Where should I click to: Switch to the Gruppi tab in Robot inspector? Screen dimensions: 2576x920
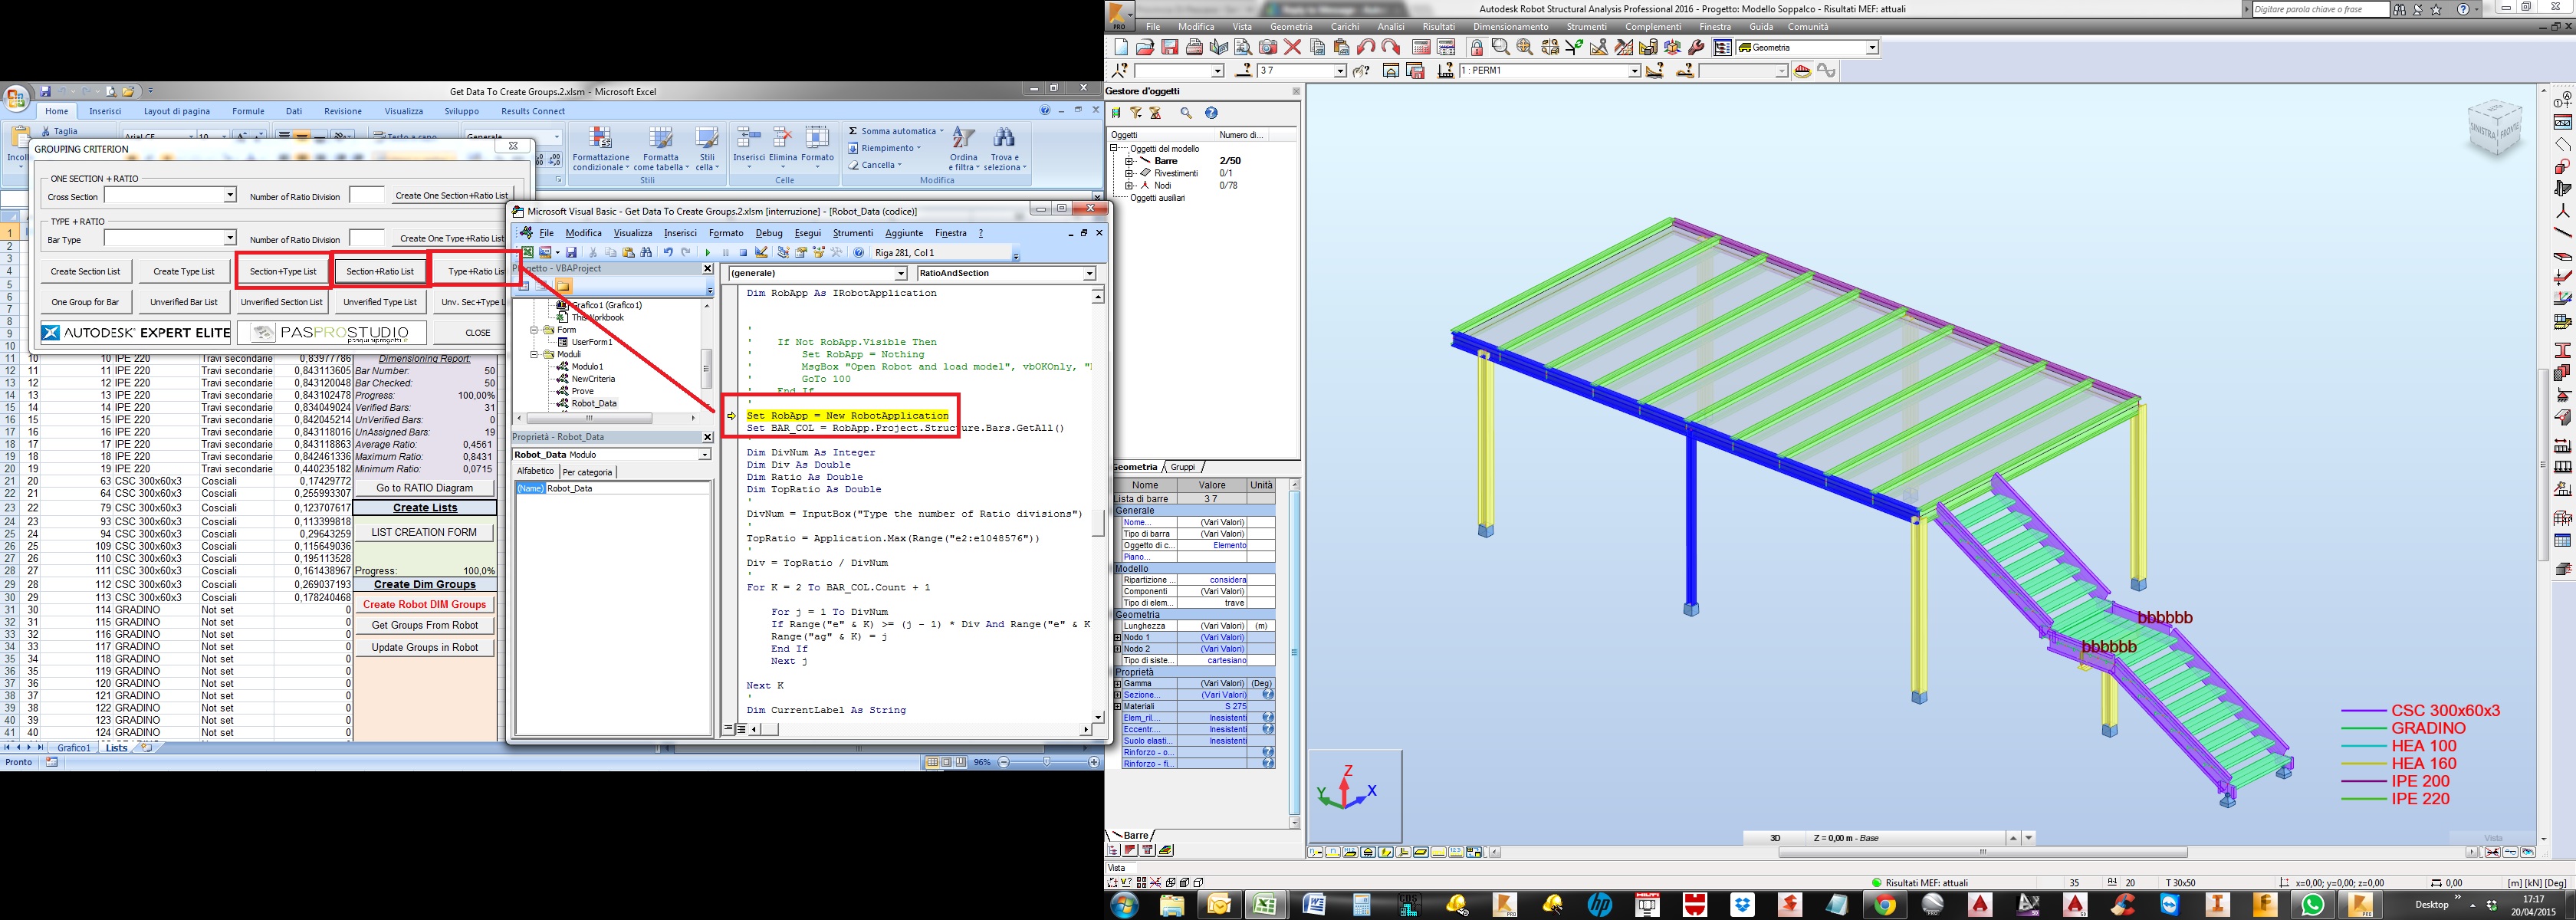click(x=1182, y=467)
